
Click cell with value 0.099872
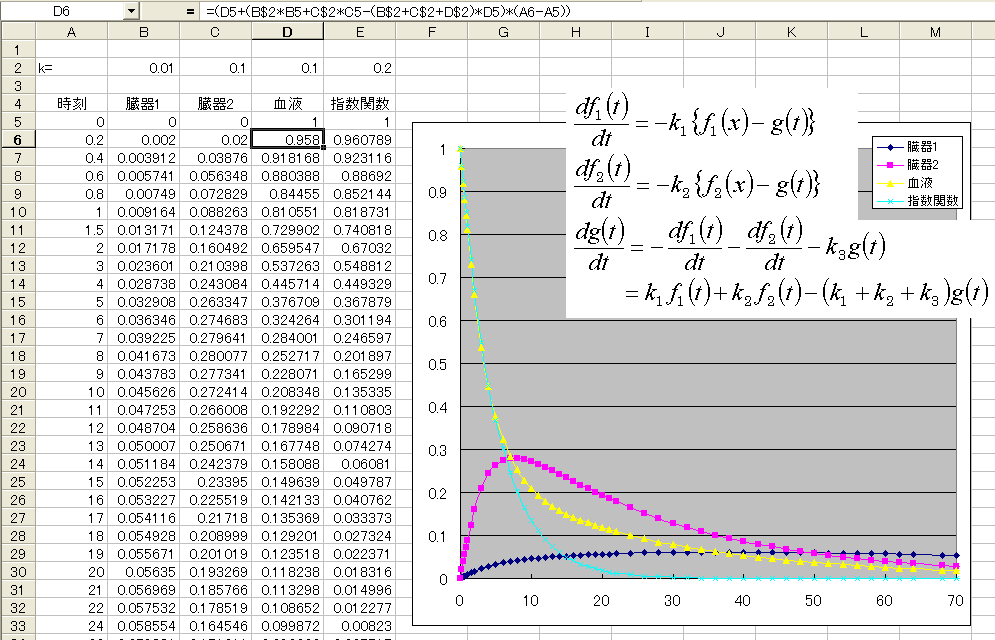pyautogui.click(x=287, y=626)
